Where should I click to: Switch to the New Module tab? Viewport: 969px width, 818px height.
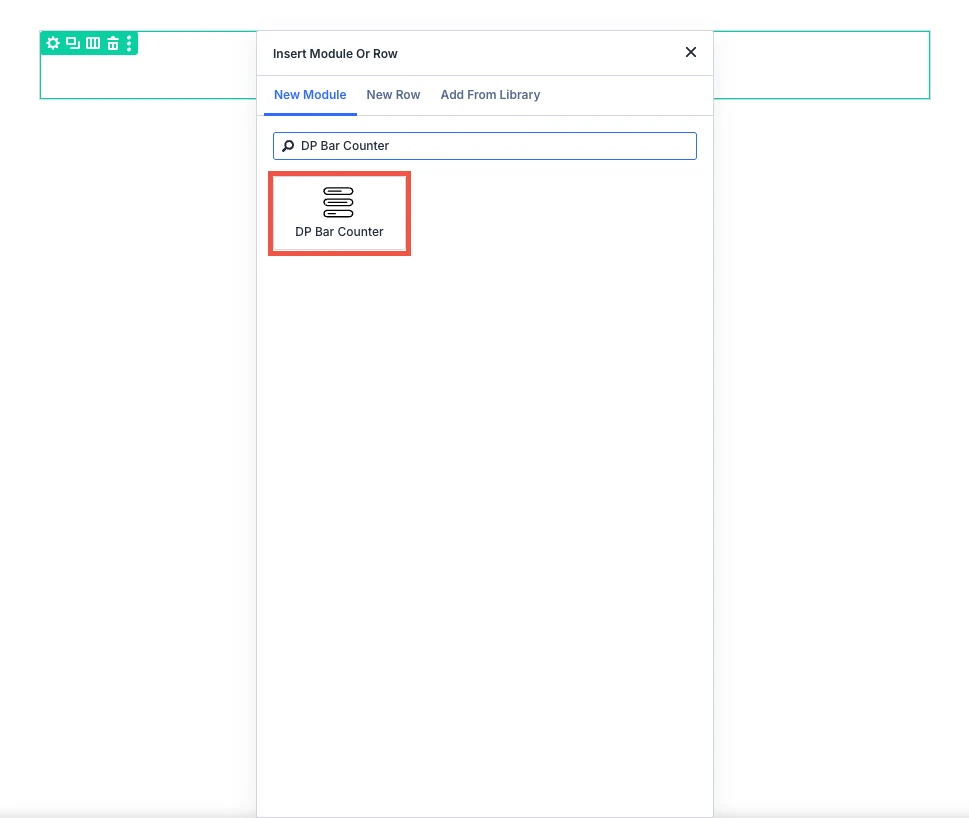310,95
